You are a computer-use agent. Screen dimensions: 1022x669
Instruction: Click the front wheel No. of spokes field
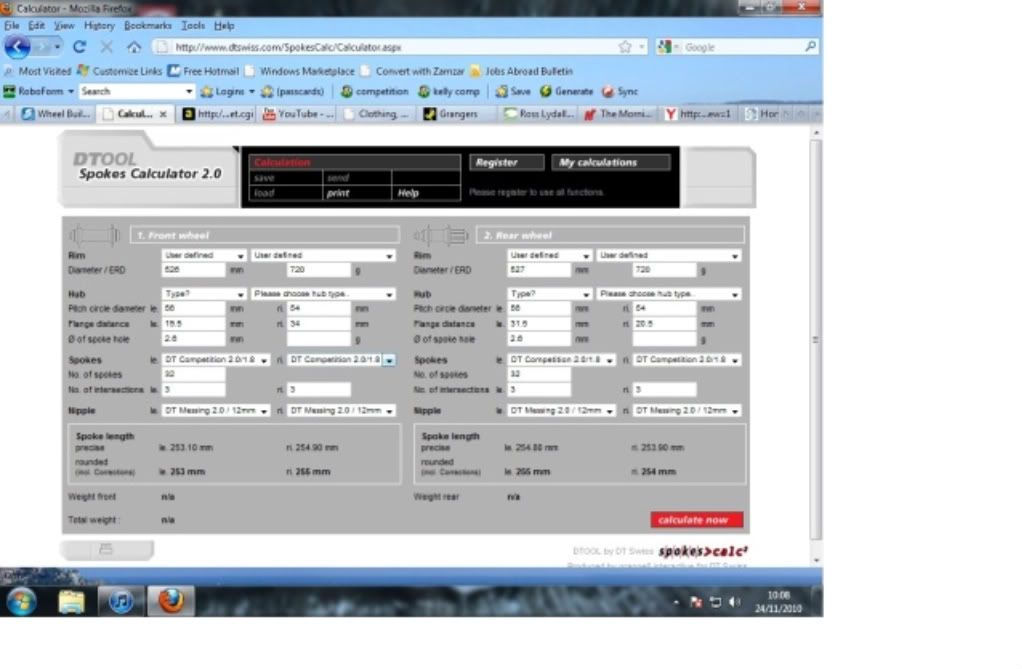(193, 374)
